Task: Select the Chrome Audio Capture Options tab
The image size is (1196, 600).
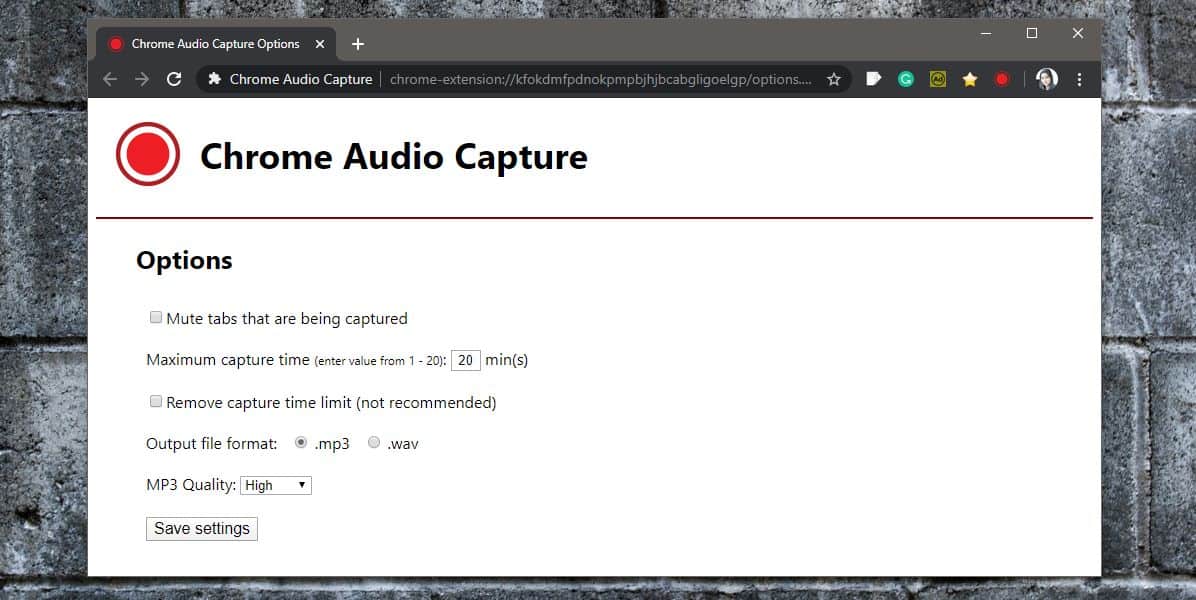Action: [216, 44]
